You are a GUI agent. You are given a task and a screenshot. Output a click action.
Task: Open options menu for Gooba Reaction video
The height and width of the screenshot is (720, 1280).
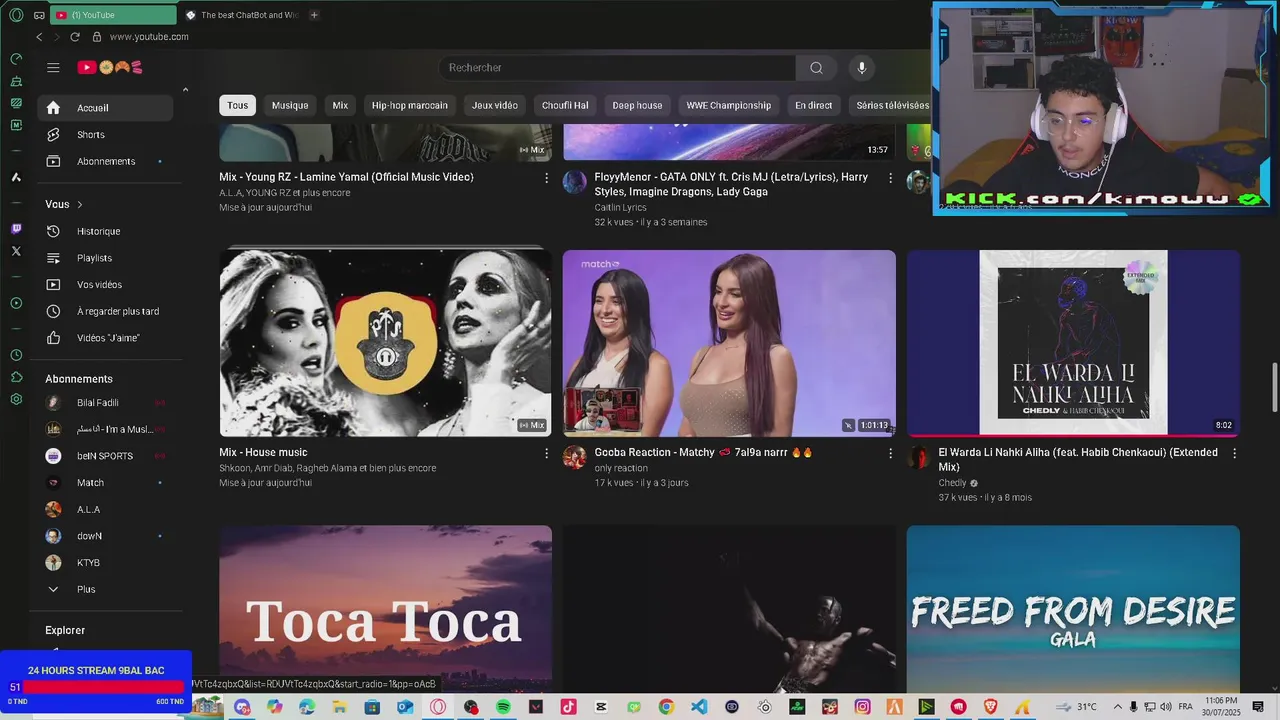pyautogui.click(x=890, y=453)
